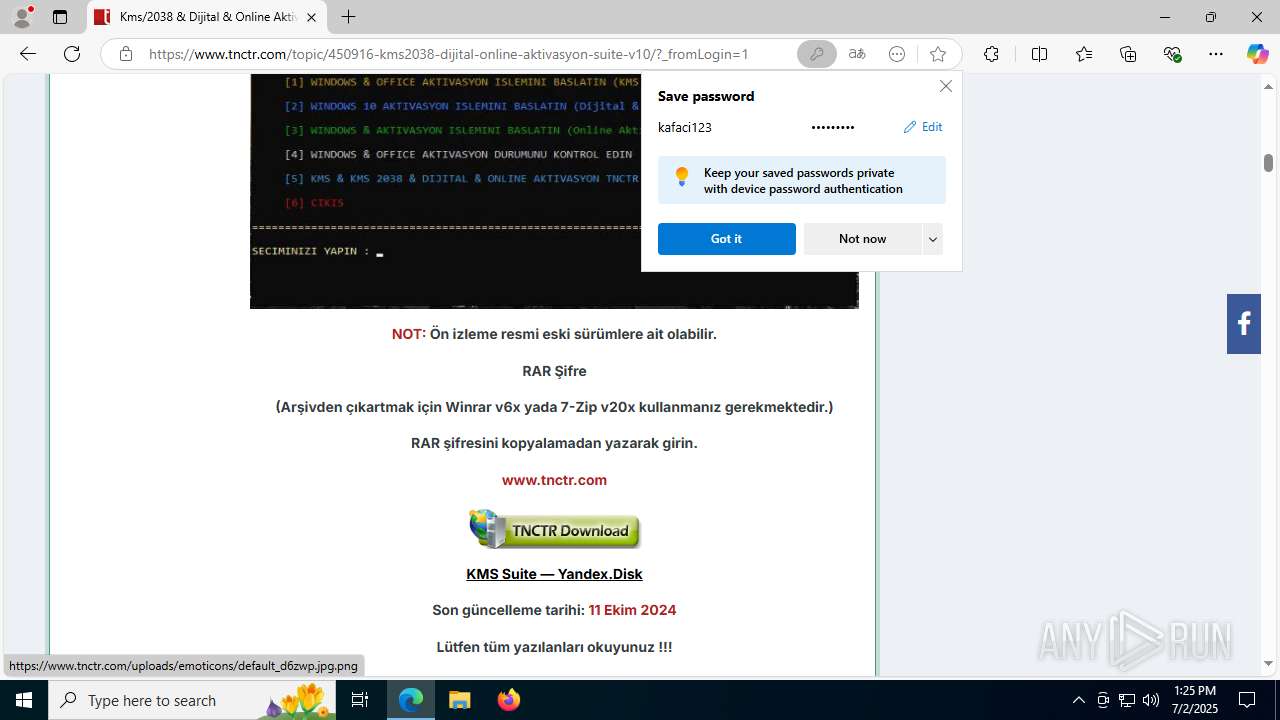
Task: Open the Extensions puzzle icon
Action: (991, 54)
